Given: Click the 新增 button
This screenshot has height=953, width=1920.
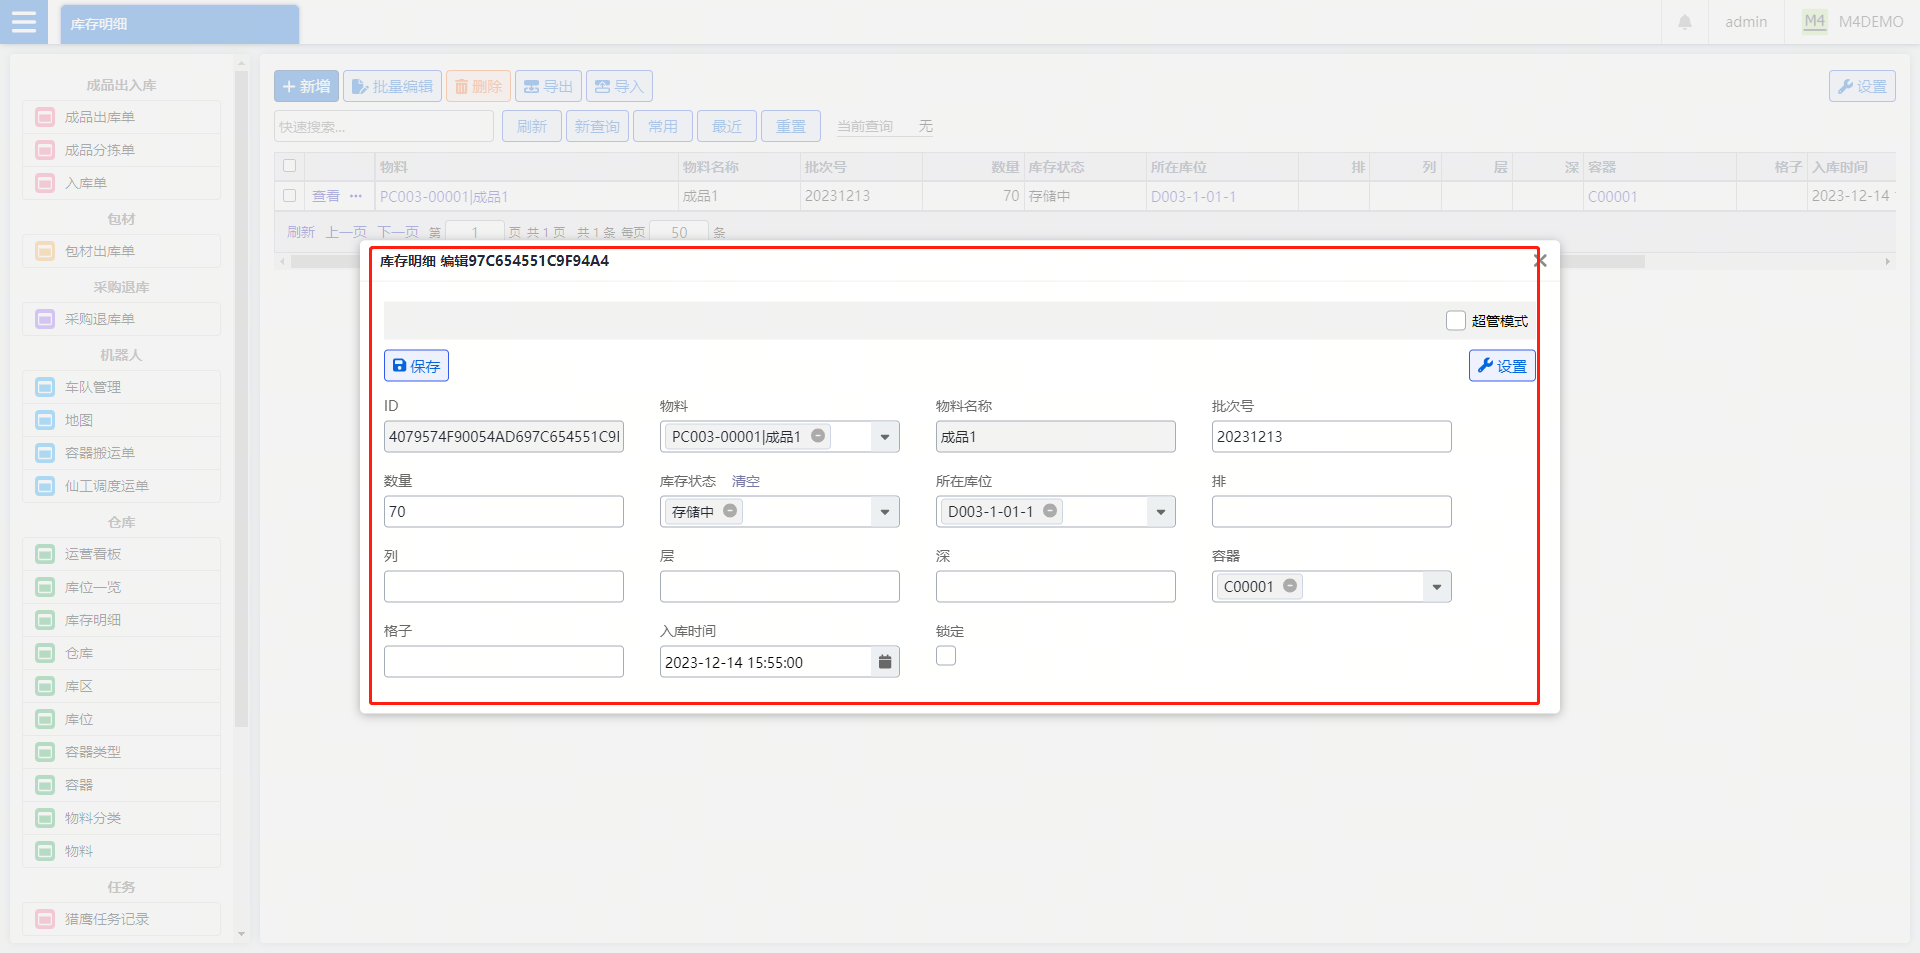Looking at the screenshot, I should coord(306,86).
